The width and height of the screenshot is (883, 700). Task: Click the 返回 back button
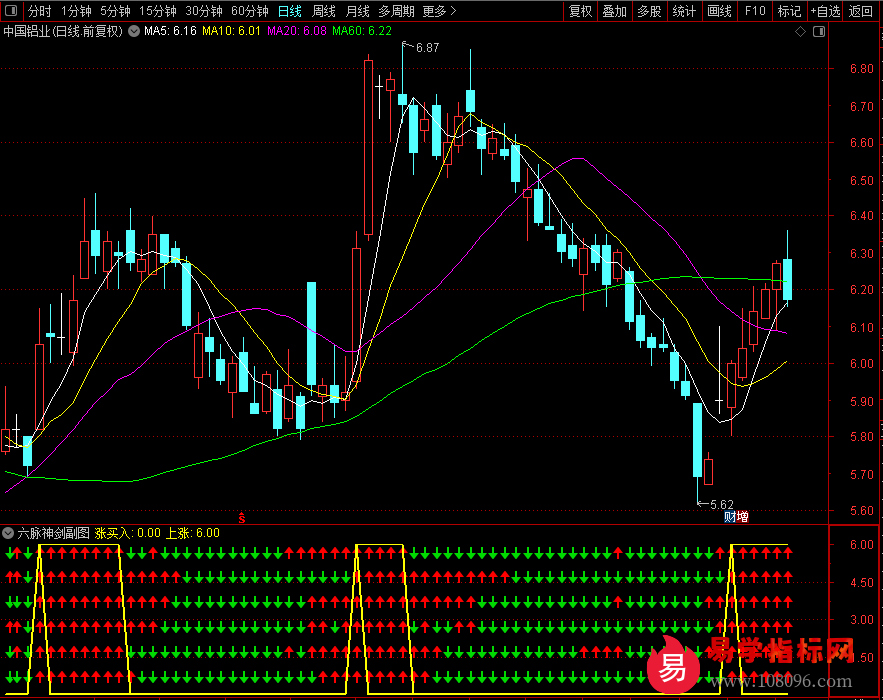click(860, 11)
